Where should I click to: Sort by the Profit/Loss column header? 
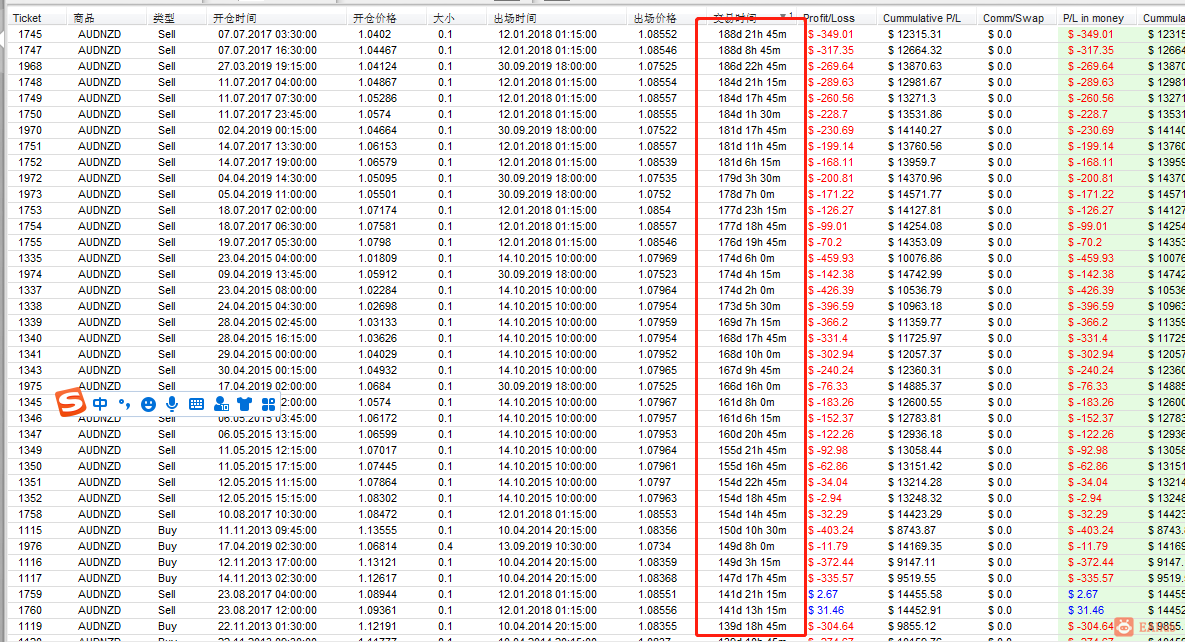click(x=829, y=17)
